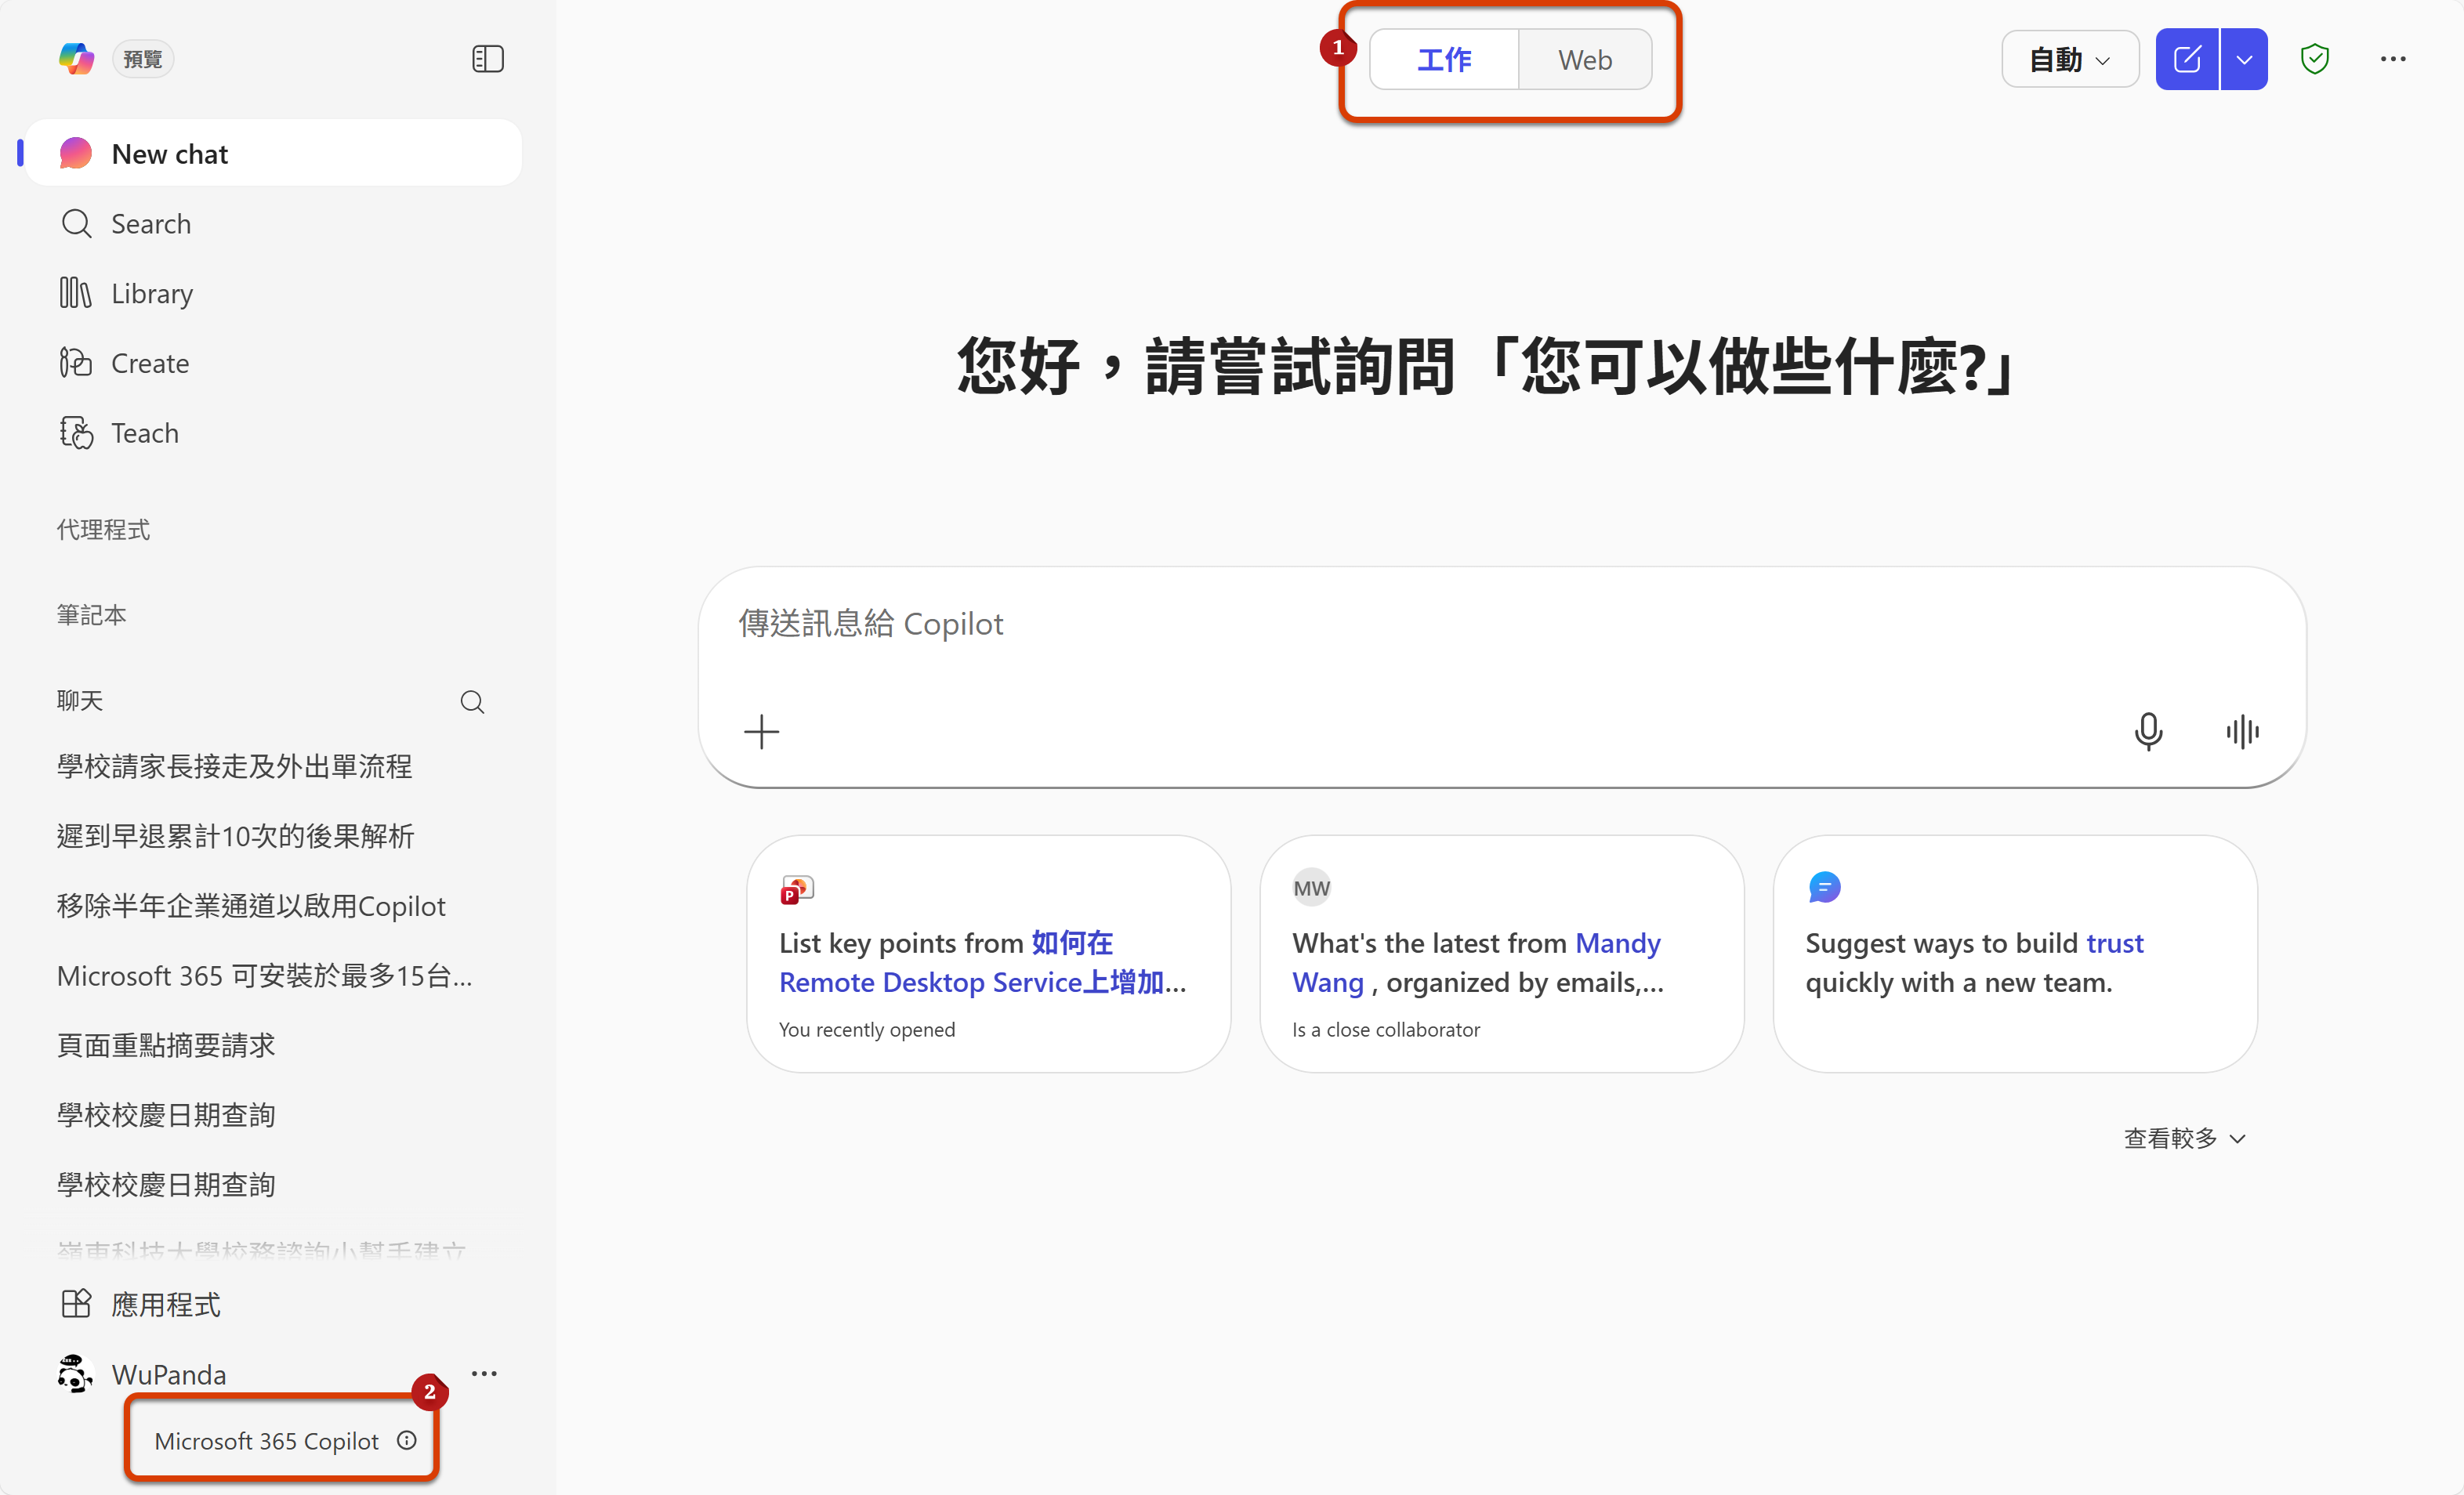The image size is (2464, 1495).
Task: Open the green shield protection icon
Action: pos(2314,59)
